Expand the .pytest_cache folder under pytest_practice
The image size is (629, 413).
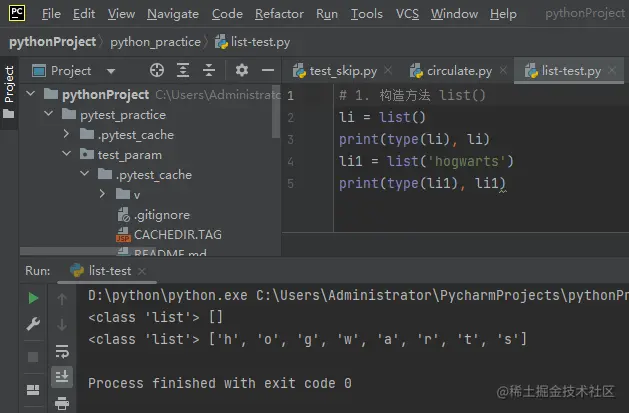[67, 134]
